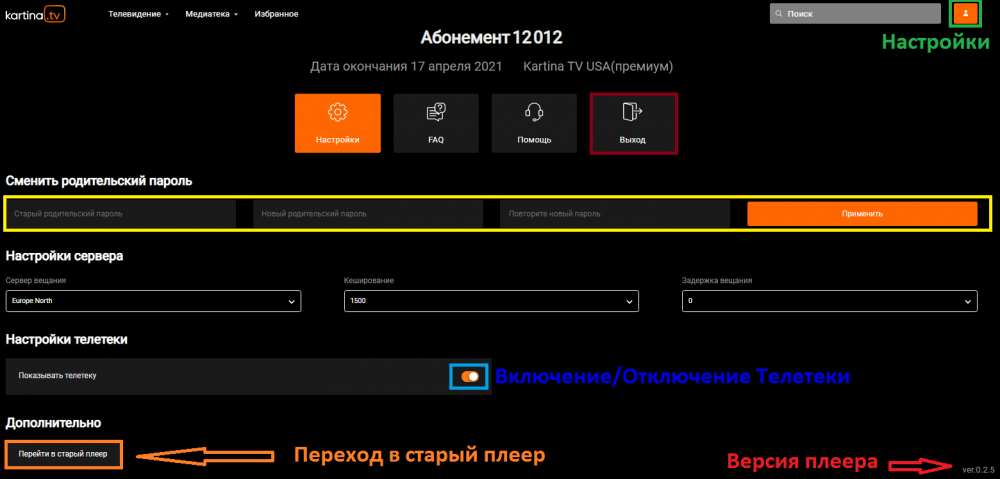
Task: Focus the Новый родительский пароль field
Action: (368, 214)
